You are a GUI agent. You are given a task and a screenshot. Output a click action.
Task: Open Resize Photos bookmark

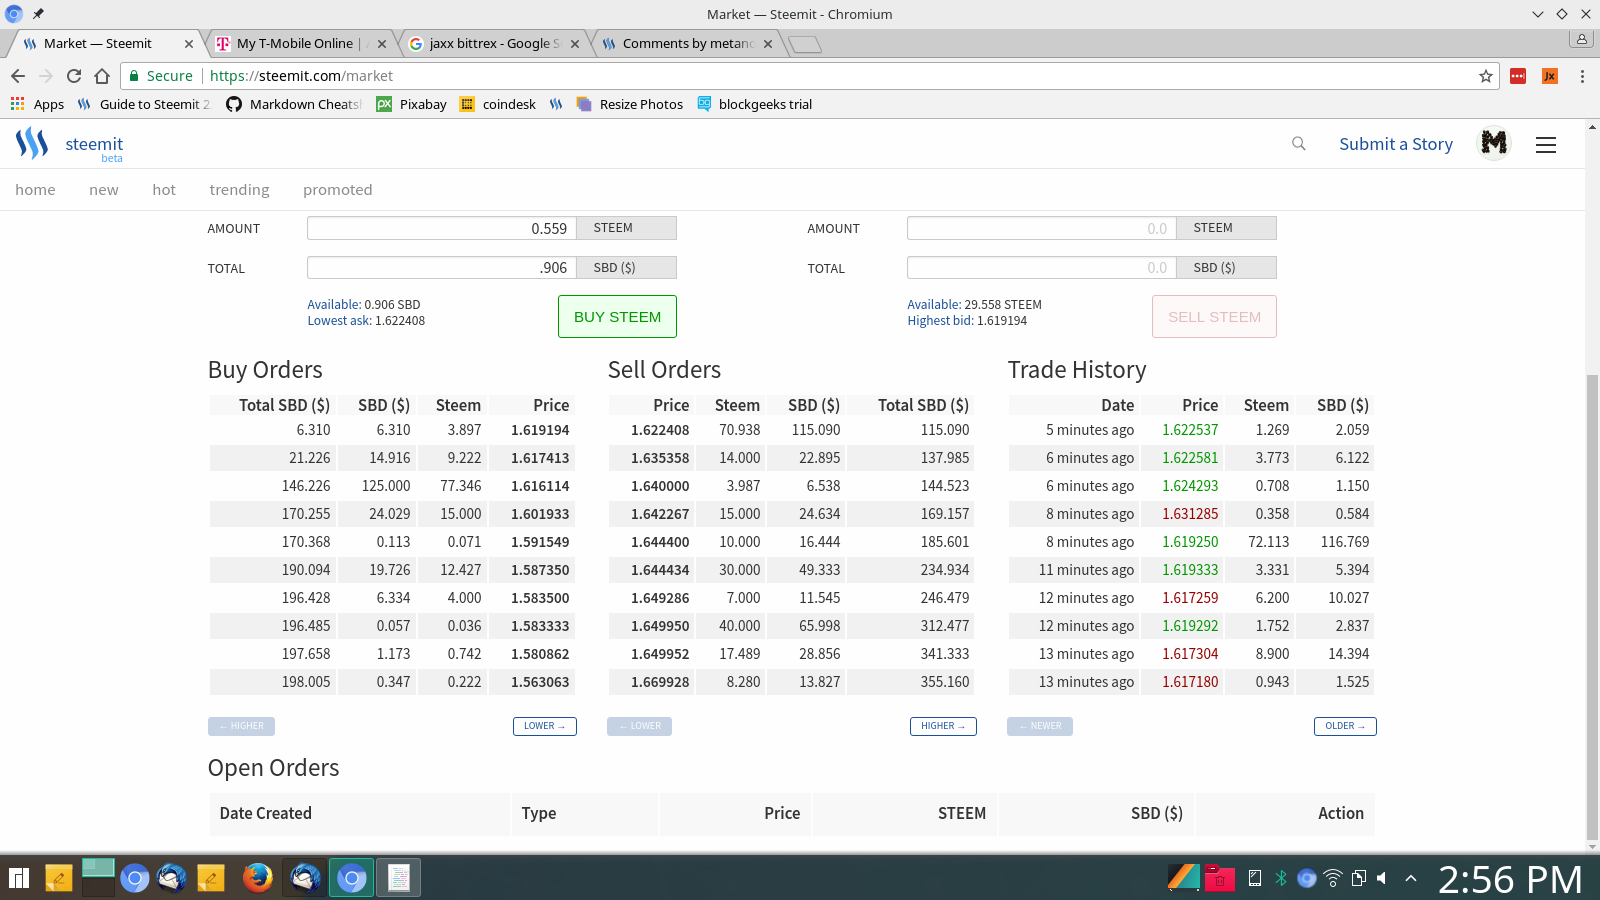click(630, 104)
